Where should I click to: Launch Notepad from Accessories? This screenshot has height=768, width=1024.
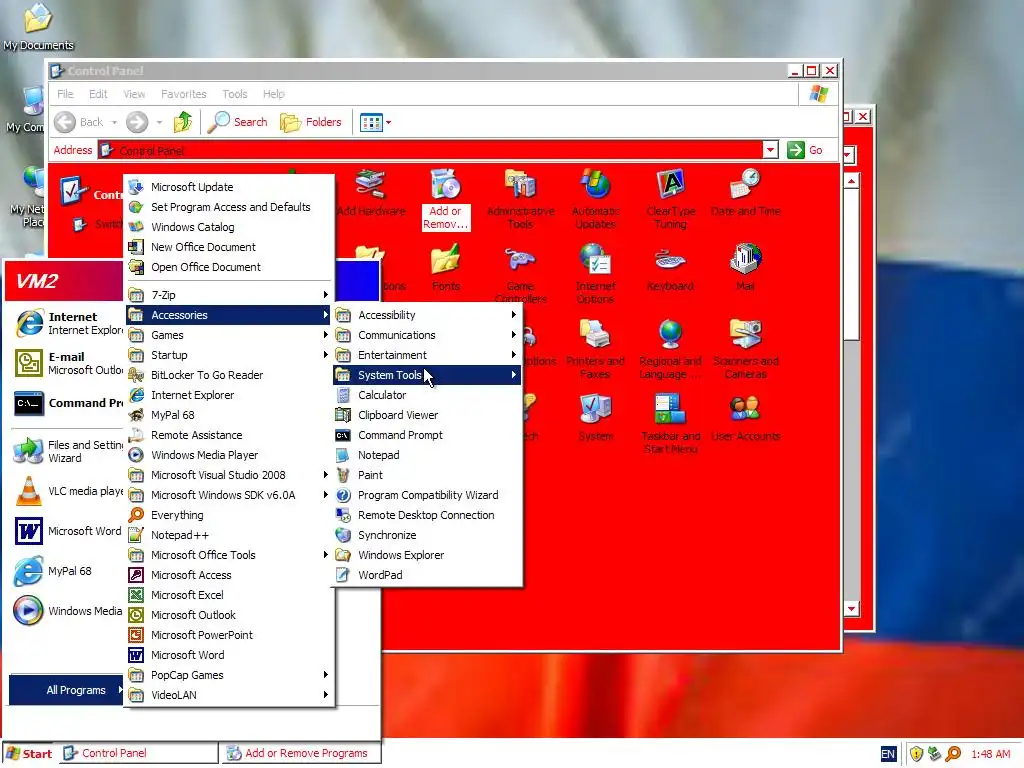tap(428, 455)
